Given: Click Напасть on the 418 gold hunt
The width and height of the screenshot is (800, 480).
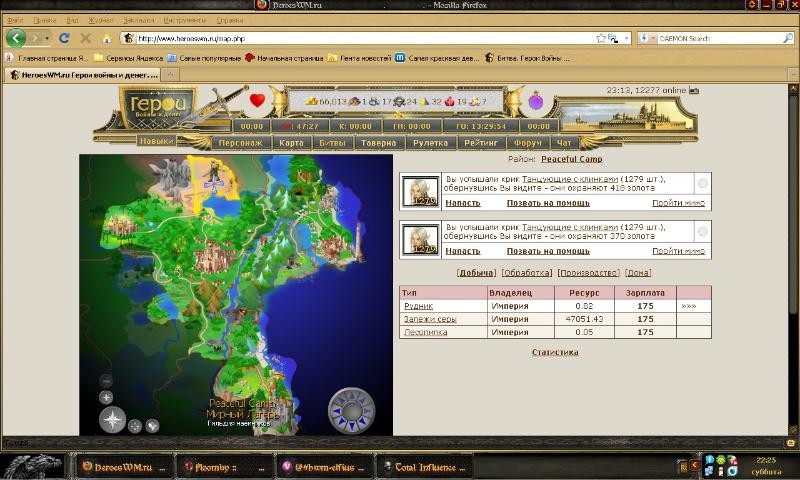Looking at the screenshot, I should point(463,203).
